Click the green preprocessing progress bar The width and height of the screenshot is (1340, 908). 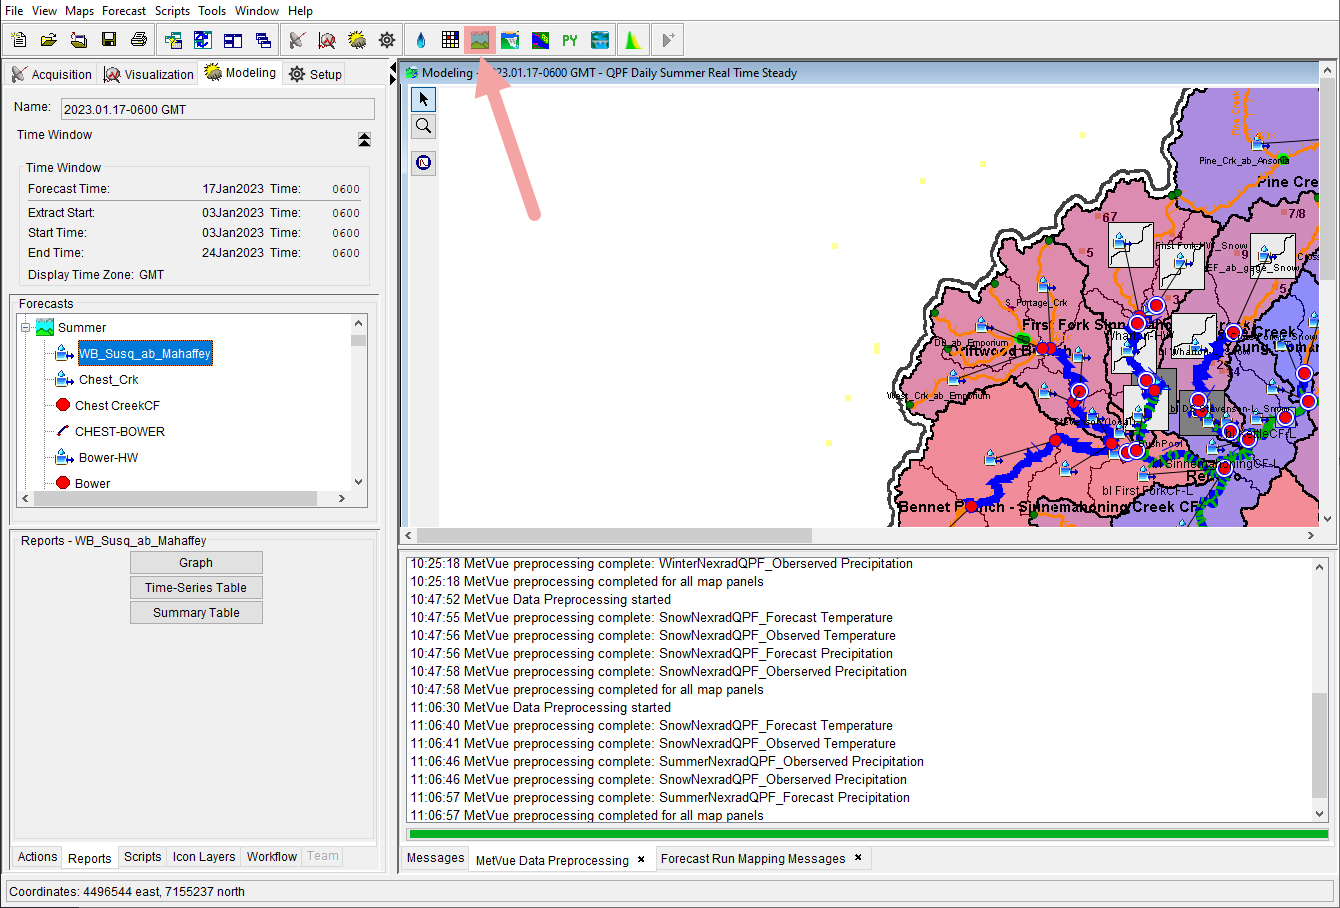coord(868,834)
